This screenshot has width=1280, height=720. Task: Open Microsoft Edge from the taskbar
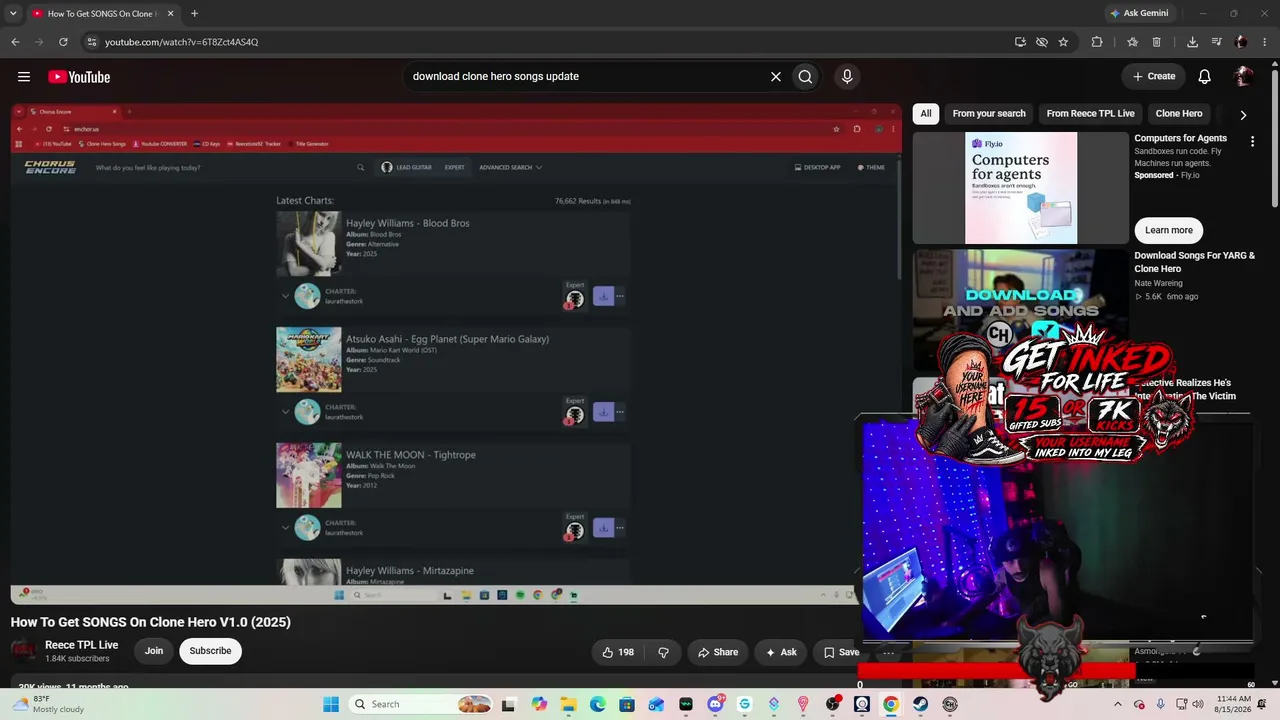(597, 704)
